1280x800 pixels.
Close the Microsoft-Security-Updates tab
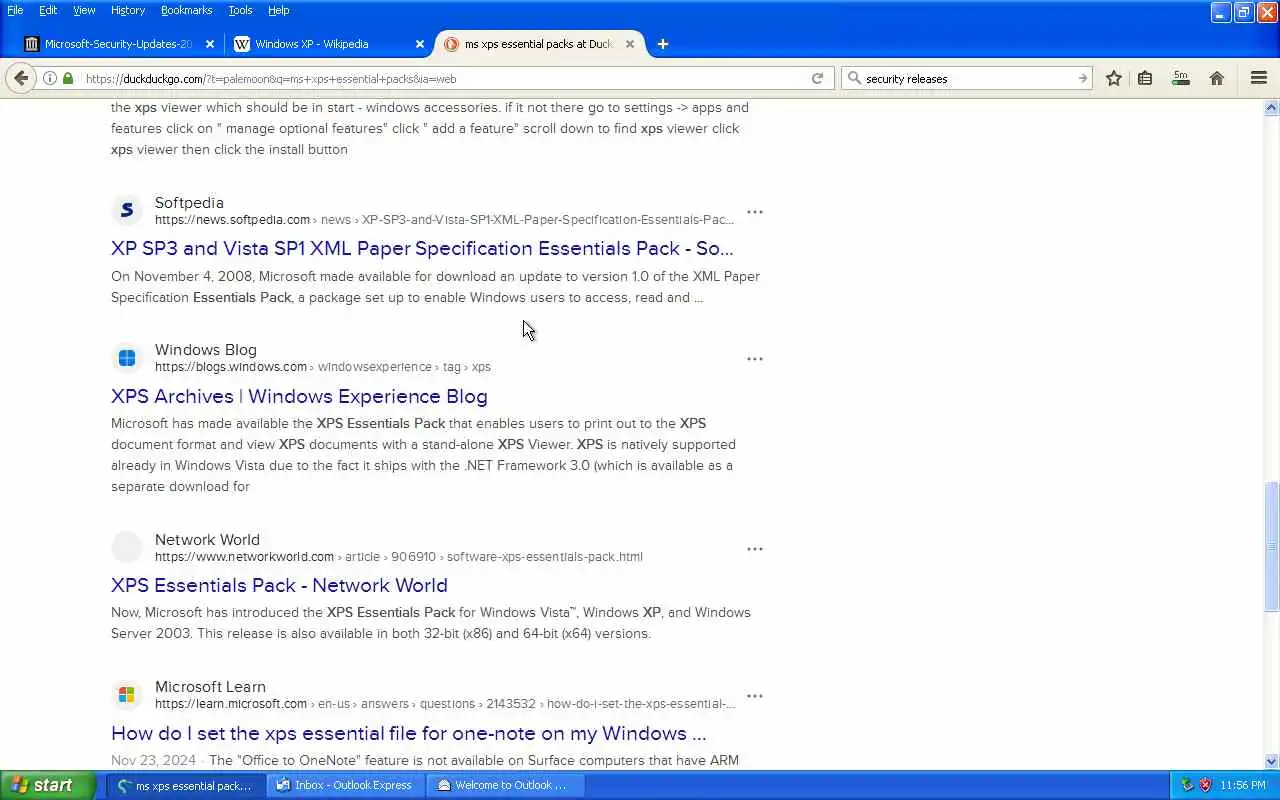209,44
